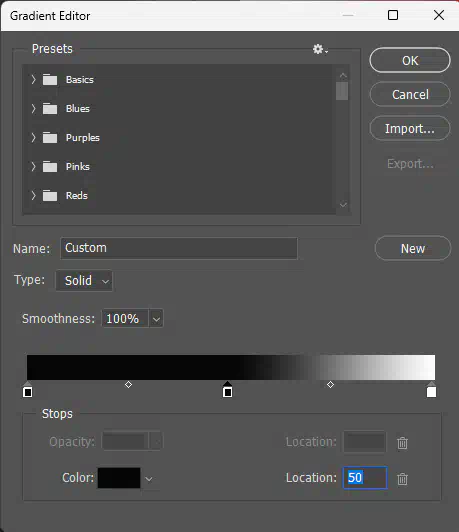
Task: Click the gradient Name input field
Action: click(x=179, y=248)
